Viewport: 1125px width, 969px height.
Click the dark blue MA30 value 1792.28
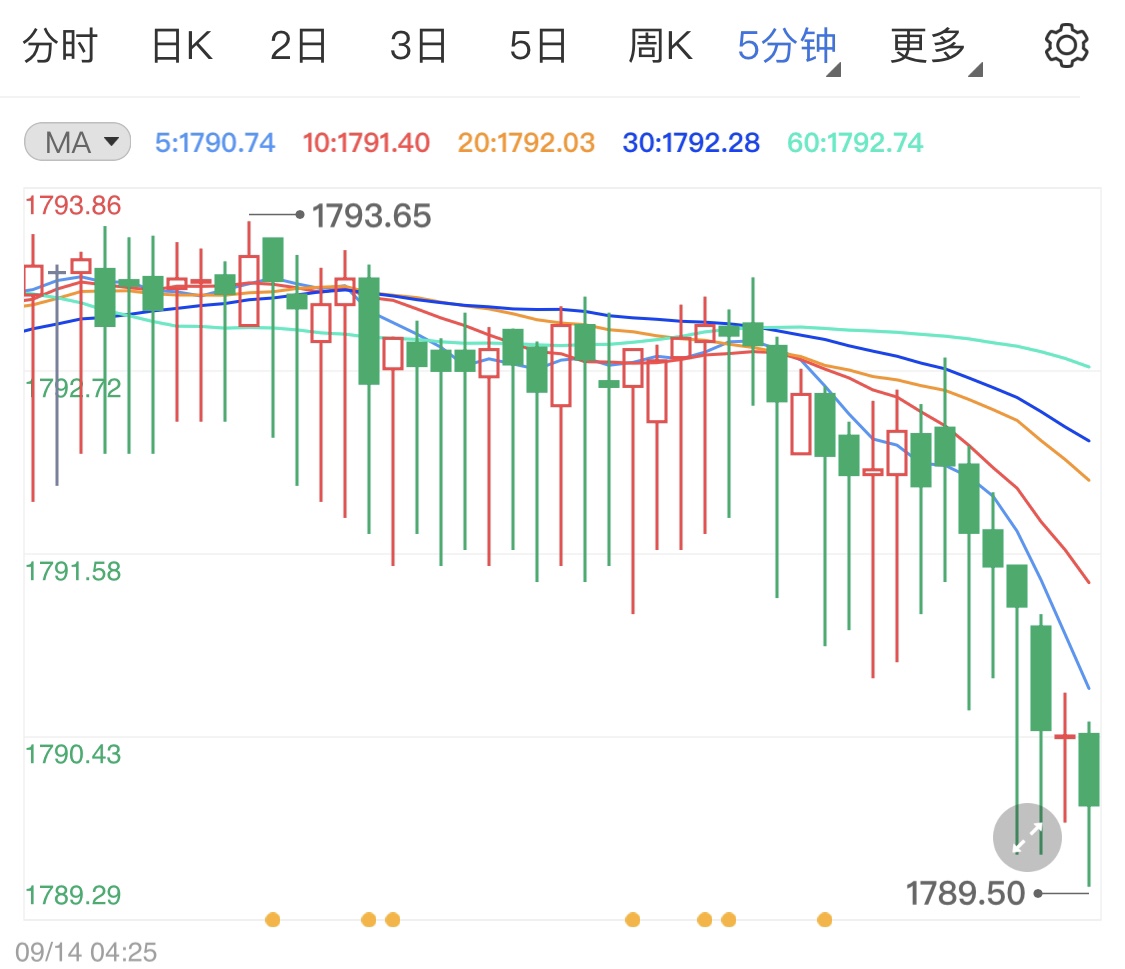point(690,142)
